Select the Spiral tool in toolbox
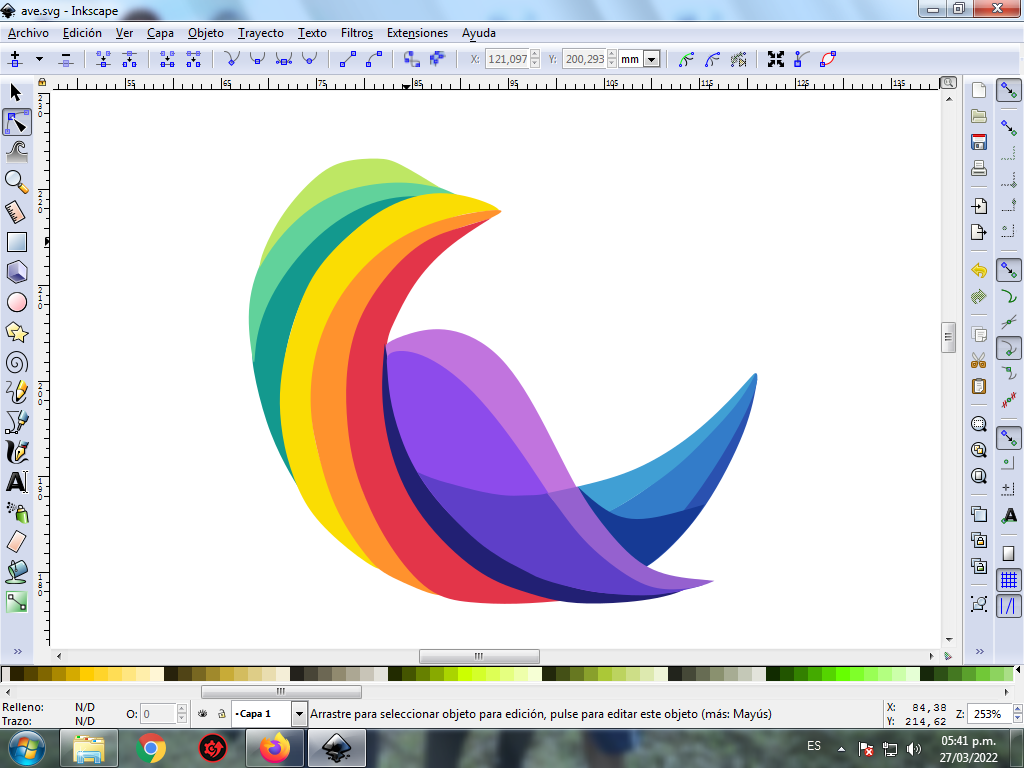The height and width of the screenshot is (768, 1024). [17, 362]
